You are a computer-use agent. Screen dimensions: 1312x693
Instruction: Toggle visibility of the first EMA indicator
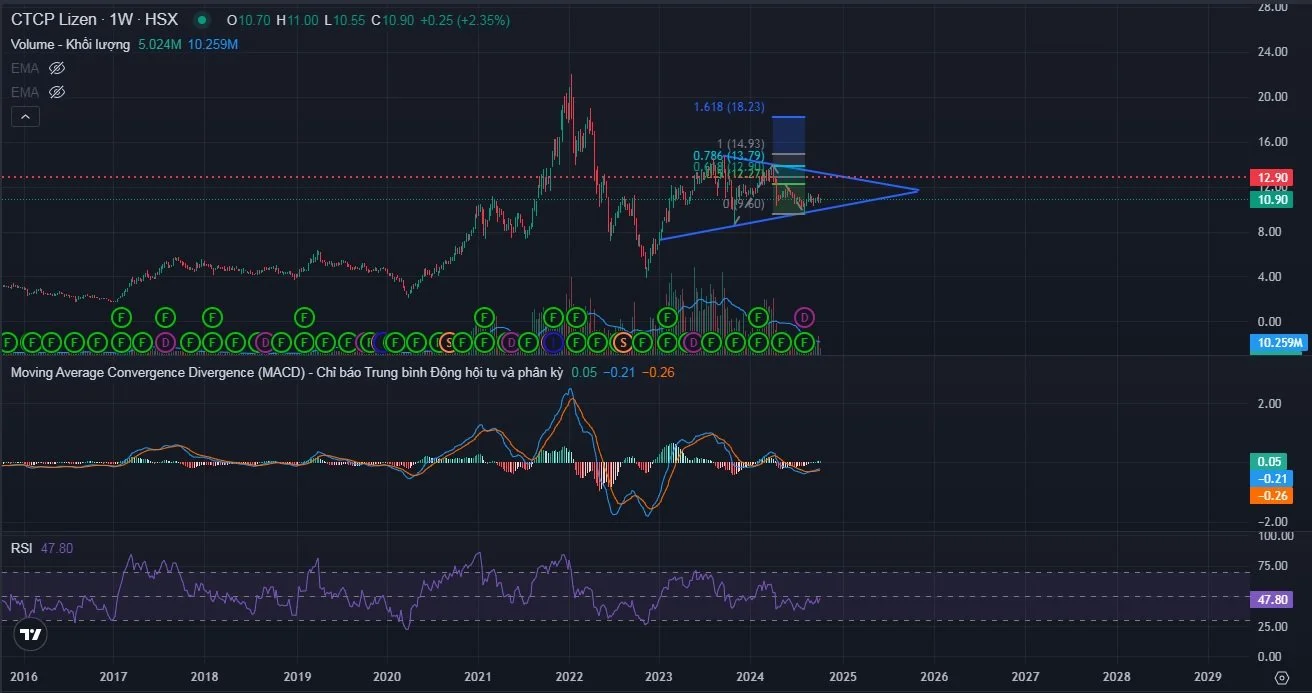[57, 68]
